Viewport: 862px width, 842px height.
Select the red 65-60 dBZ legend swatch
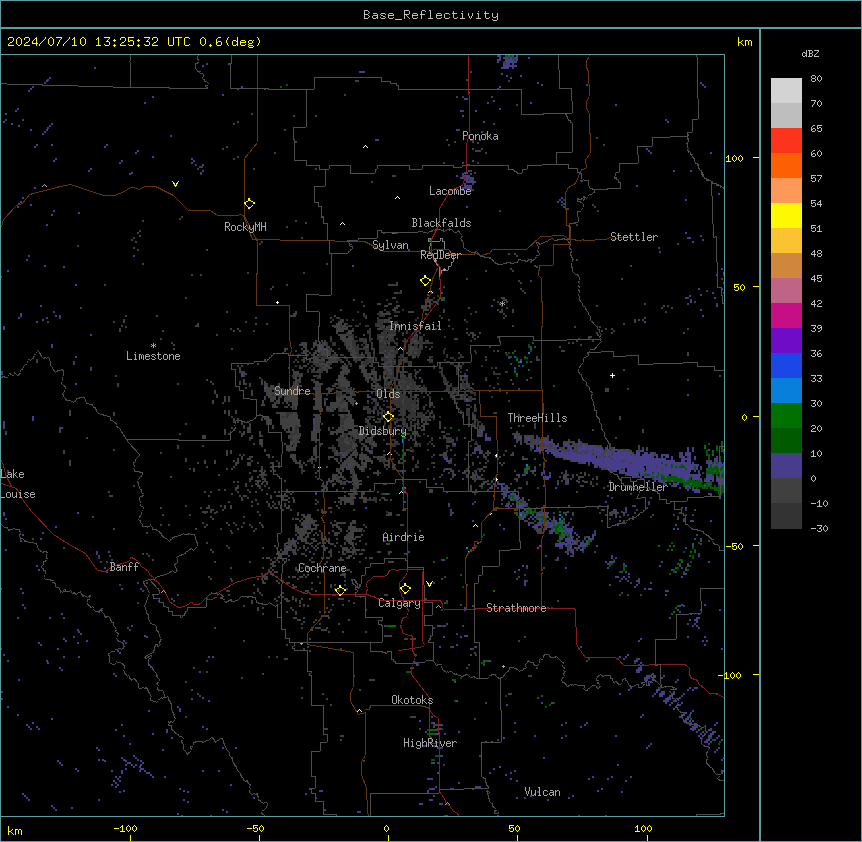(786, 141)
